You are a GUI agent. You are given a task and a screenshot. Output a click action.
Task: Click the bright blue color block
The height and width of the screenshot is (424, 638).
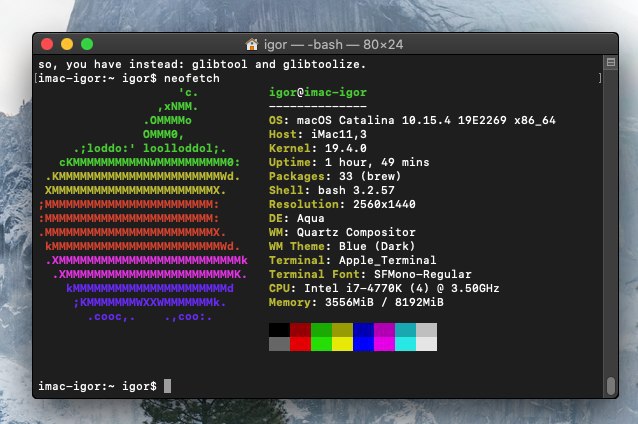363,344
